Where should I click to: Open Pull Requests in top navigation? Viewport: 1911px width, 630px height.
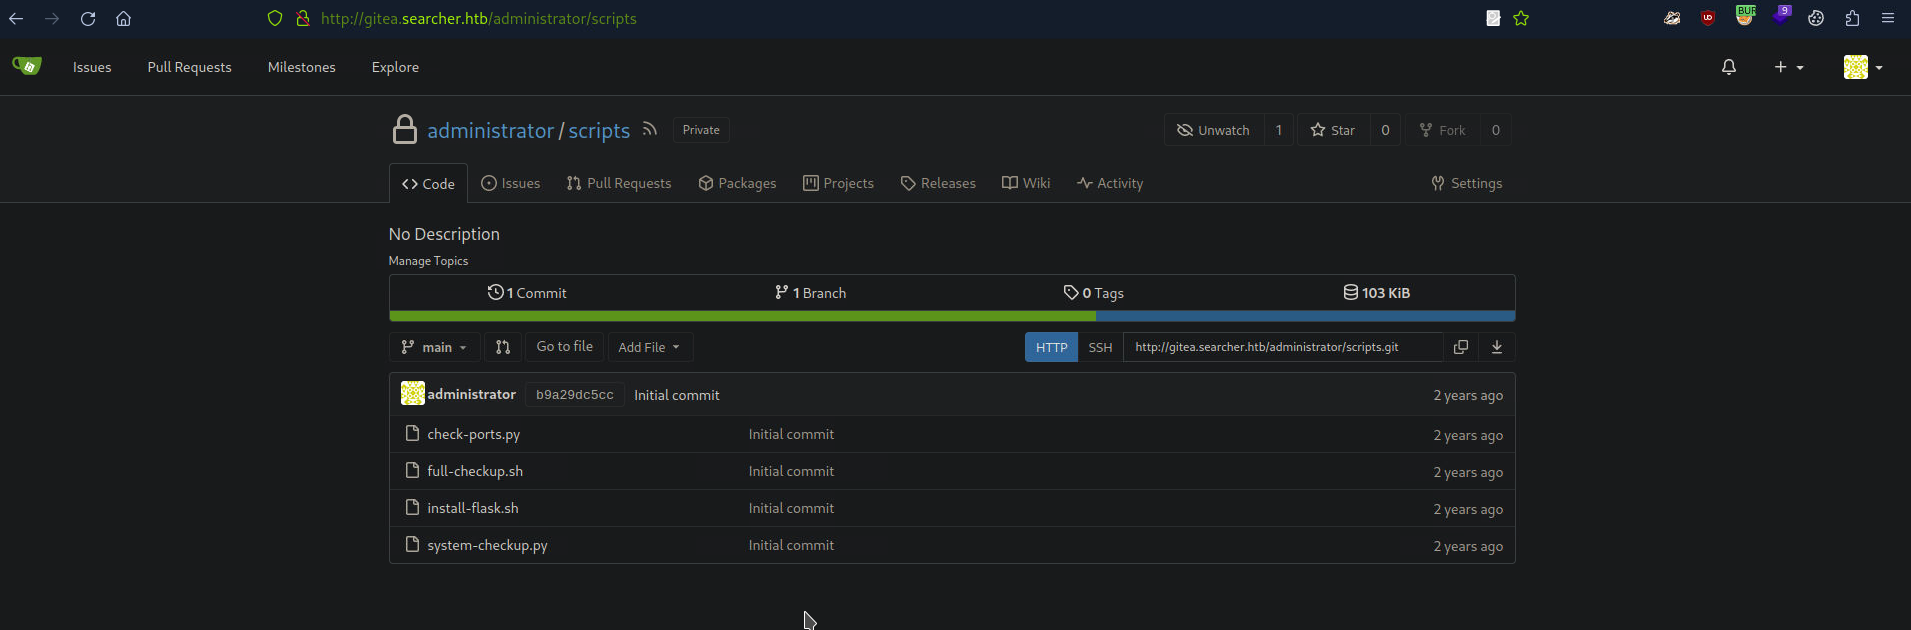(189, 67)
